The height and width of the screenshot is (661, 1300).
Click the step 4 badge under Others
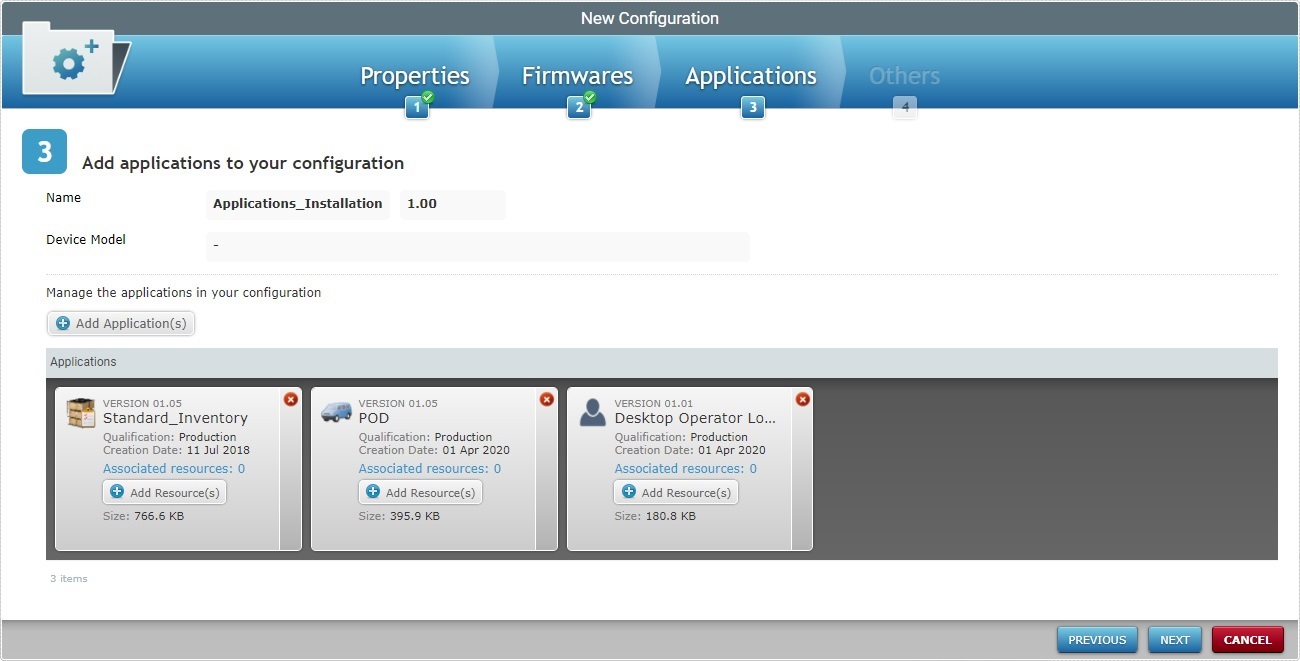click(x=904, y=106)
